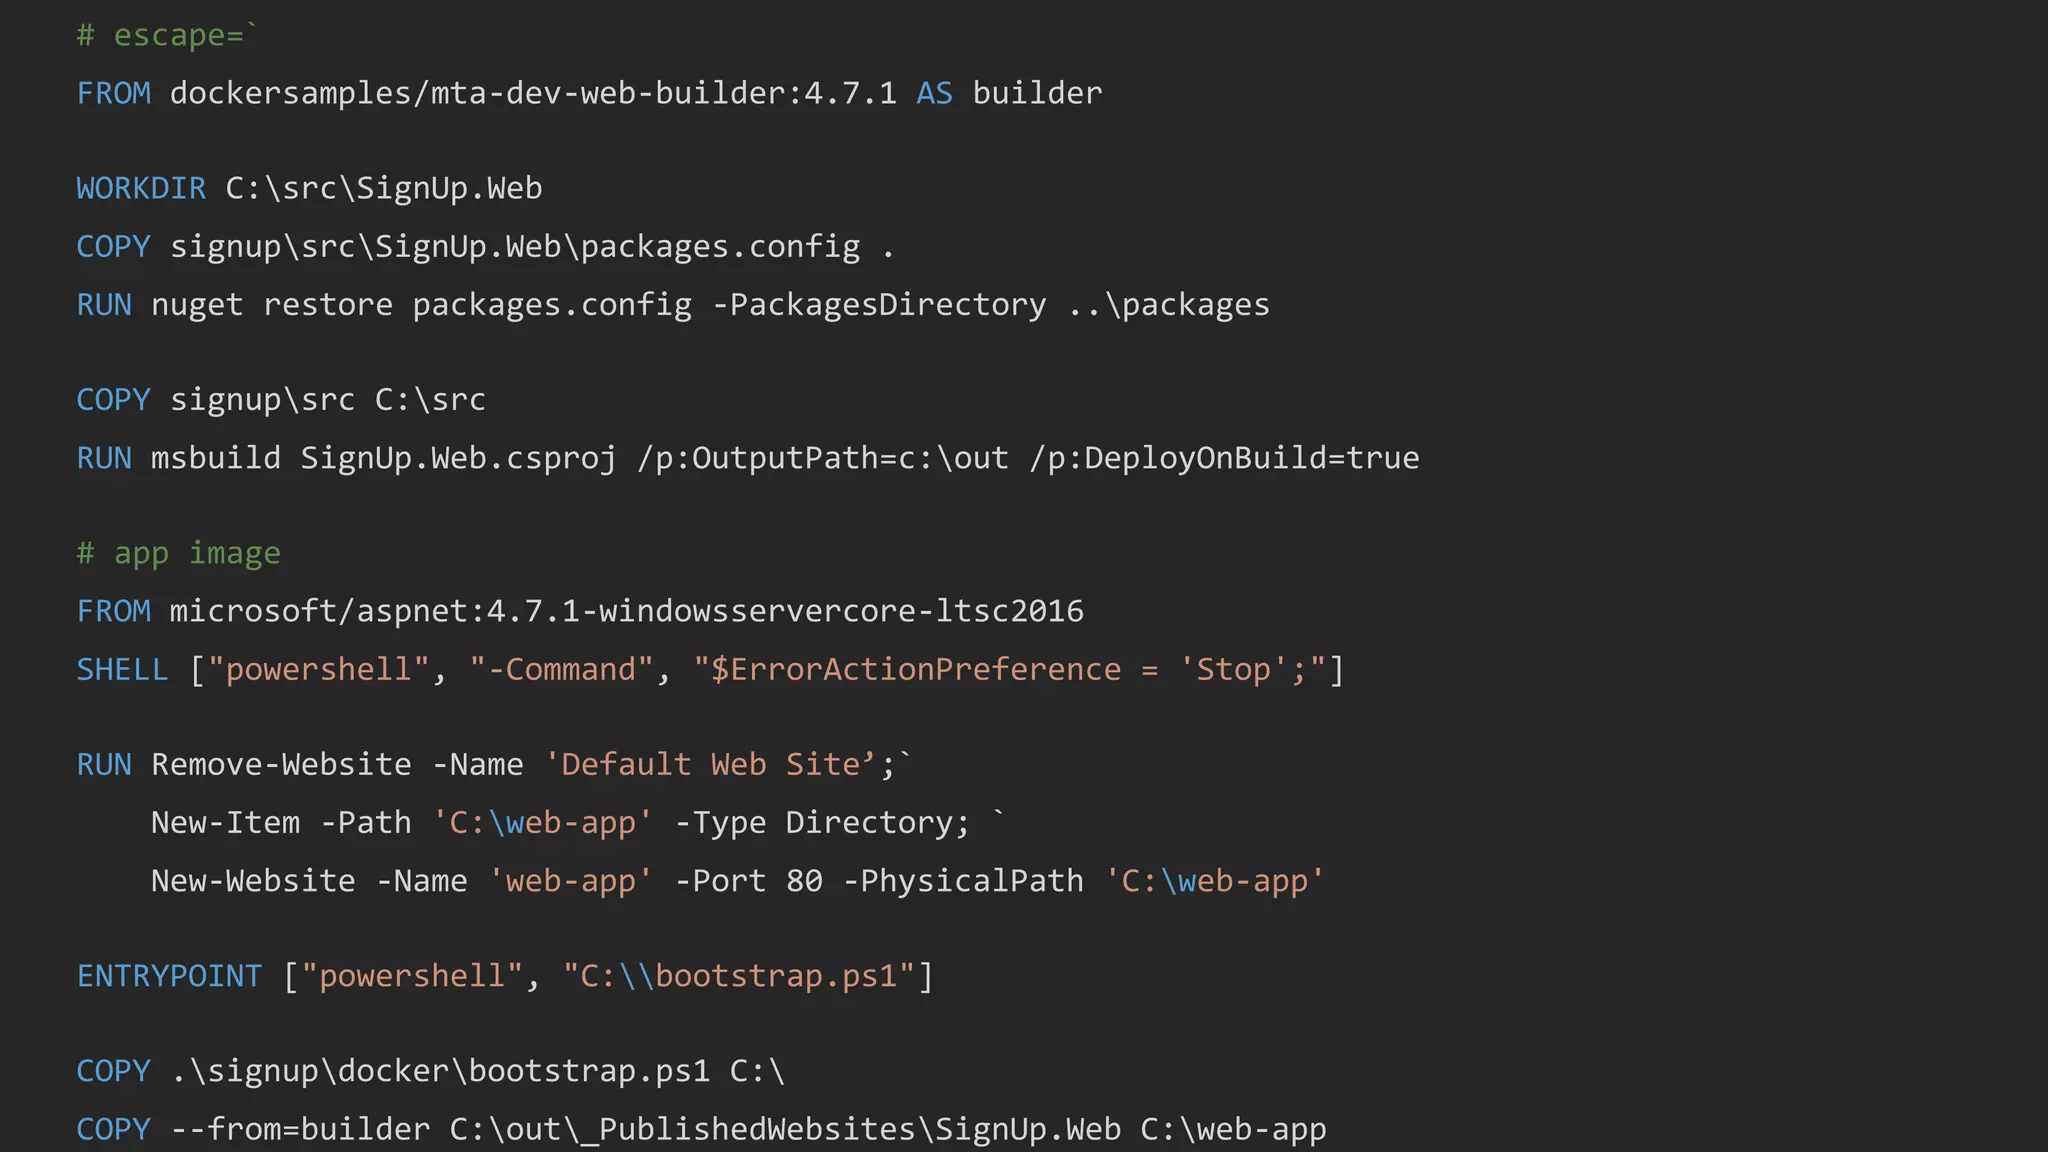Viewport: 2048px width, 1152px height.
Task: Select 'dockersamples/mta-dev-web-builder:4.7.1' image name
Action: (533, 93)
